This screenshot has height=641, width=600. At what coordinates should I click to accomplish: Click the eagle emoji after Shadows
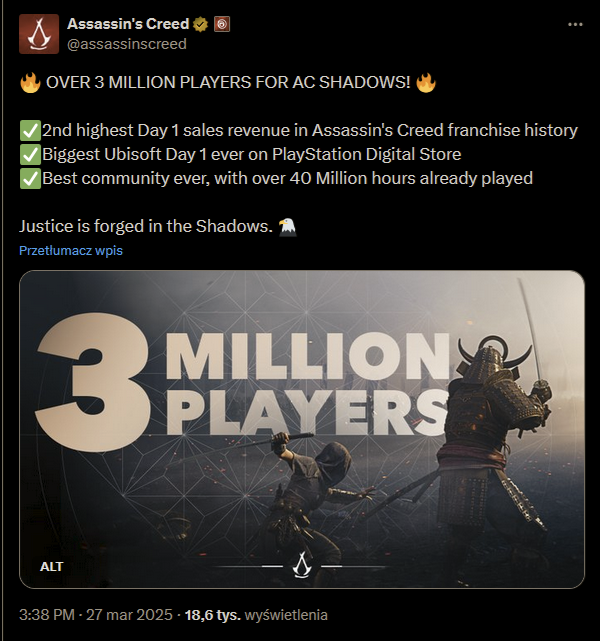pyautogui.click(x=287, y=227)
